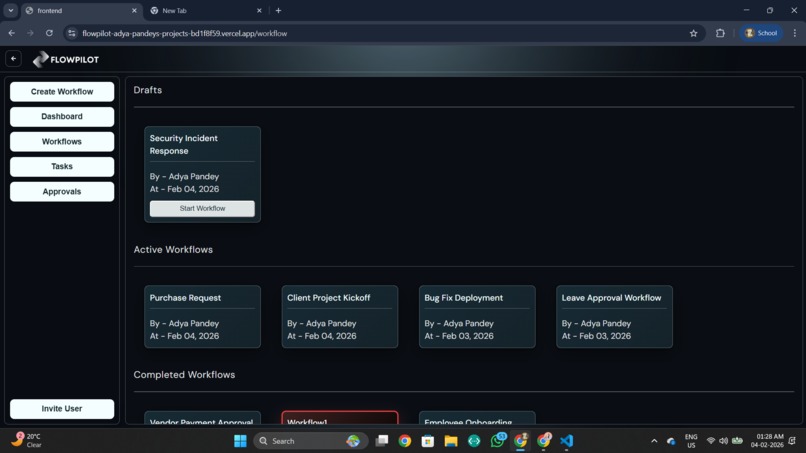Viewport: 806px width, 453px height.
Task: Open the Windows Start menu
Action: tap(240, 441)
